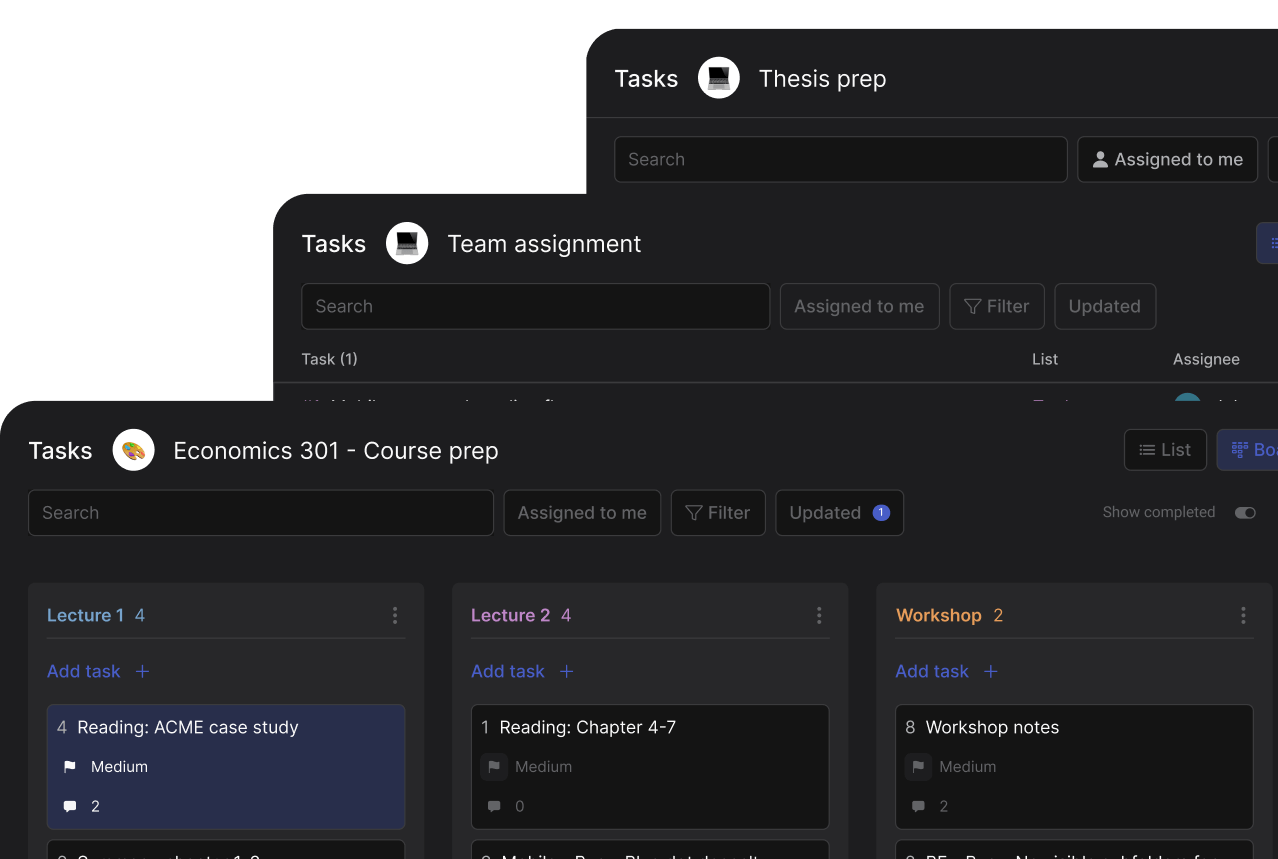Image resolution: width=1278 pixels, height=859 pixels.
Task: Click Add task link in Workshop
Action: click(932, 671)
